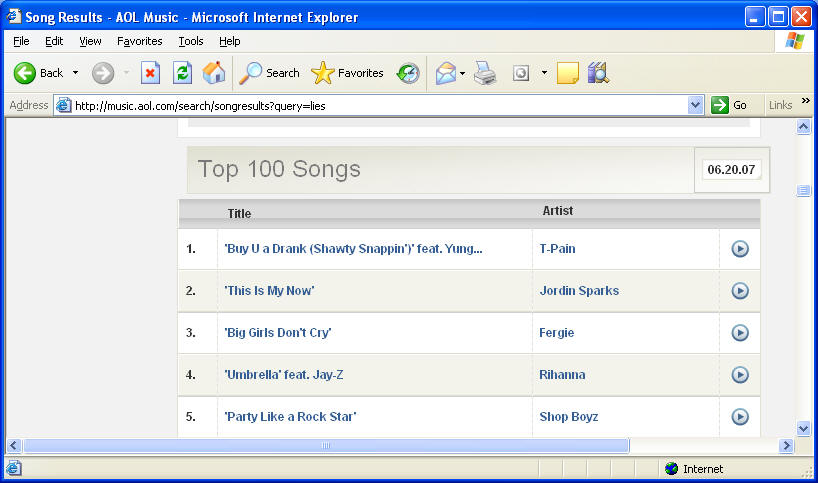Click the vertical scrollbar up arrow
This screenshot has width=818, height=483.
[803, 126]
